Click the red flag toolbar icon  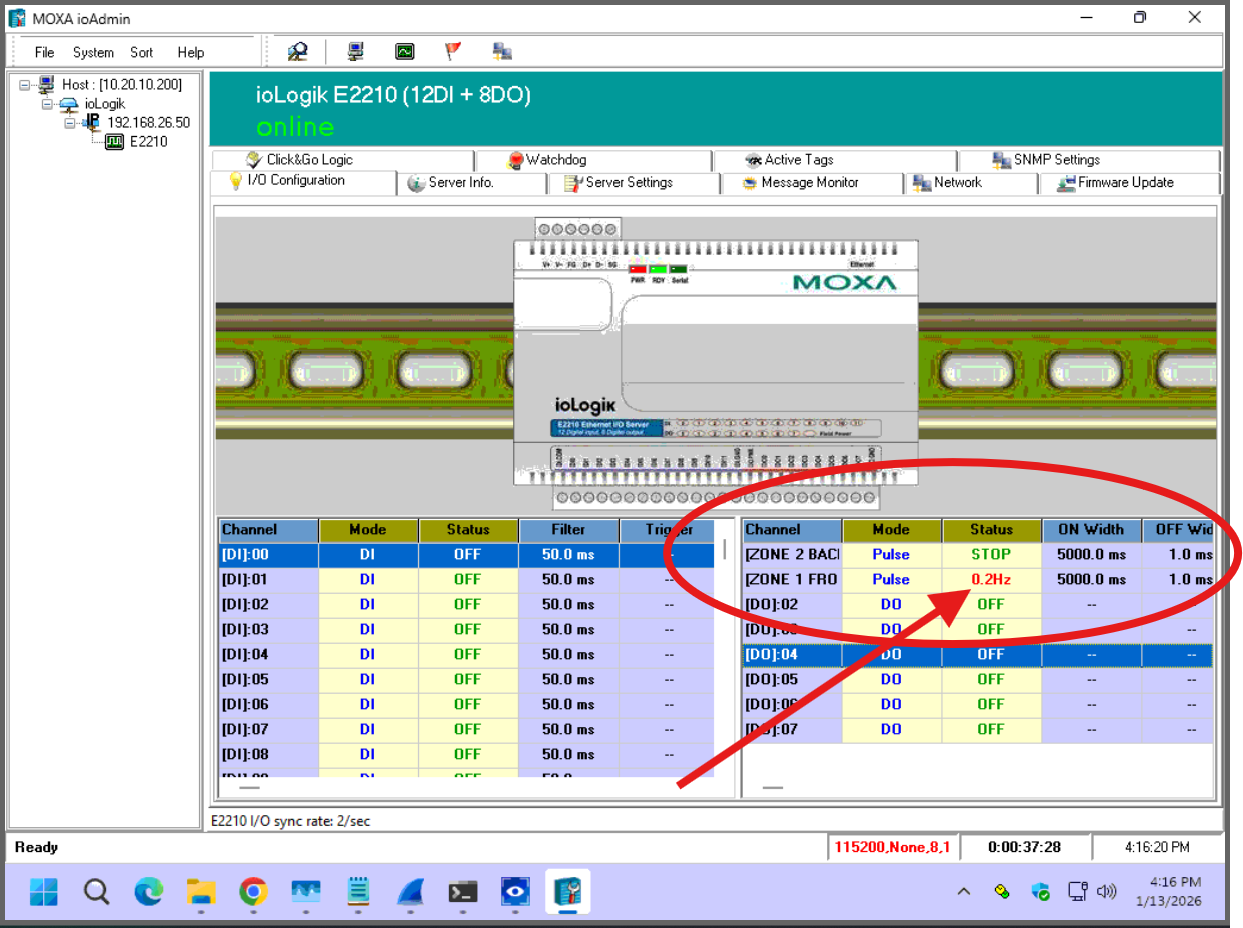pos(453,51)
